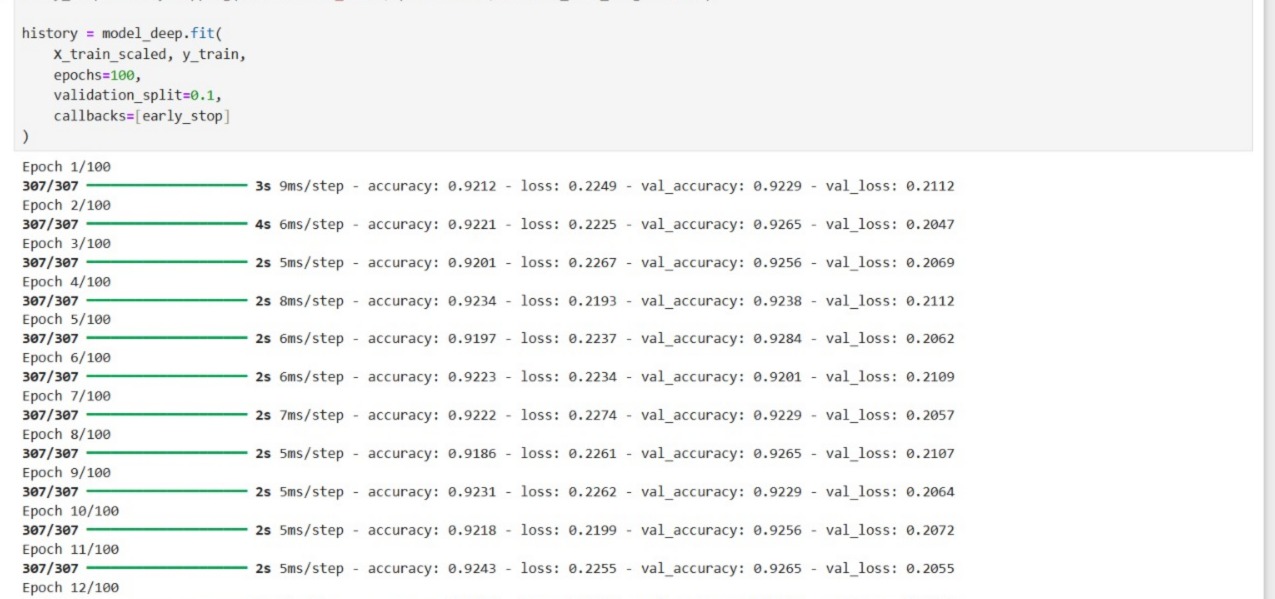Image resolution: width=1275 pixels, height=599 pixels.
Task: Click the 'accuracy: 0.9243' value
Action: tap(432, 568)
